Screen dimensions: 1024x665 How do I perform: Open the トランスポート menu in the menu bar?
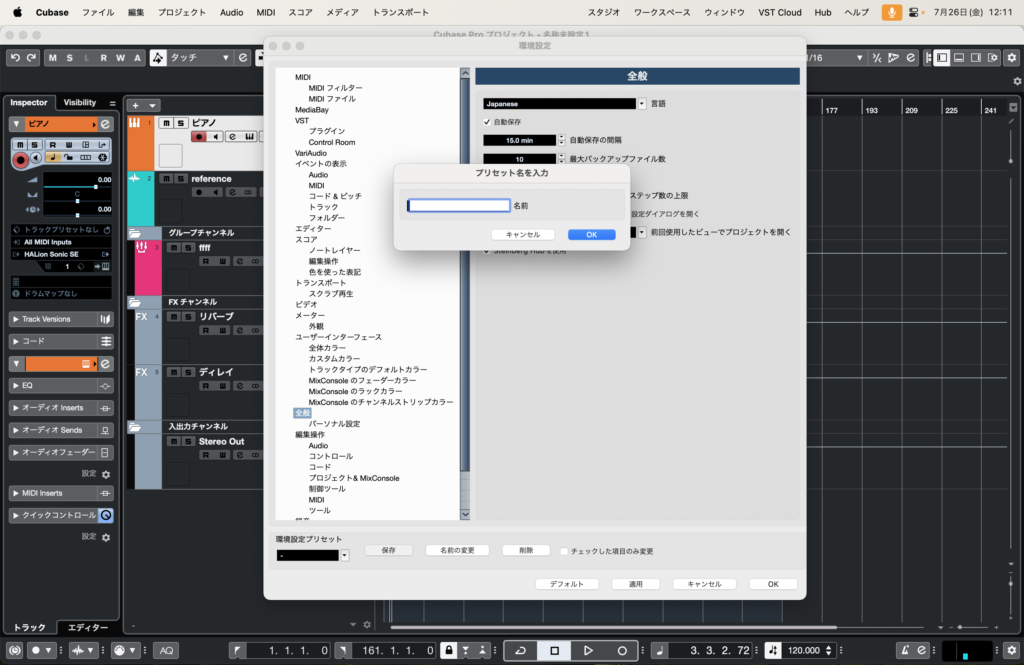tap(400, 12)
